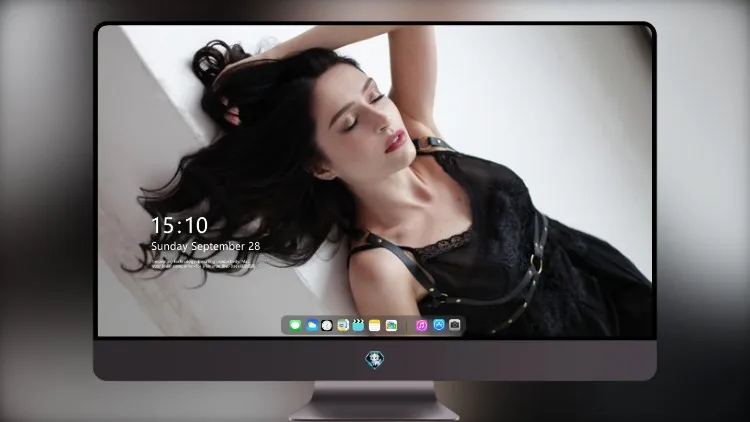The height and width of the screenshot is (422, 750).
Task: Click the 15:10 clock widget
Action: click(179, 225)
